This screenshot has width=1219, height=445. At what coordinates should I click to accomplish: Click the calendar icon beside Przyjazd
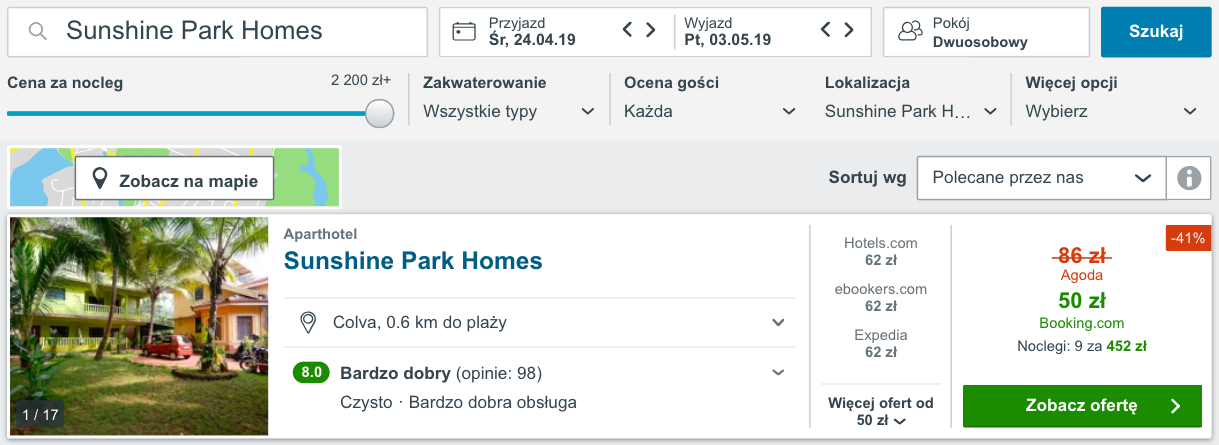click(x=463, y=32)
